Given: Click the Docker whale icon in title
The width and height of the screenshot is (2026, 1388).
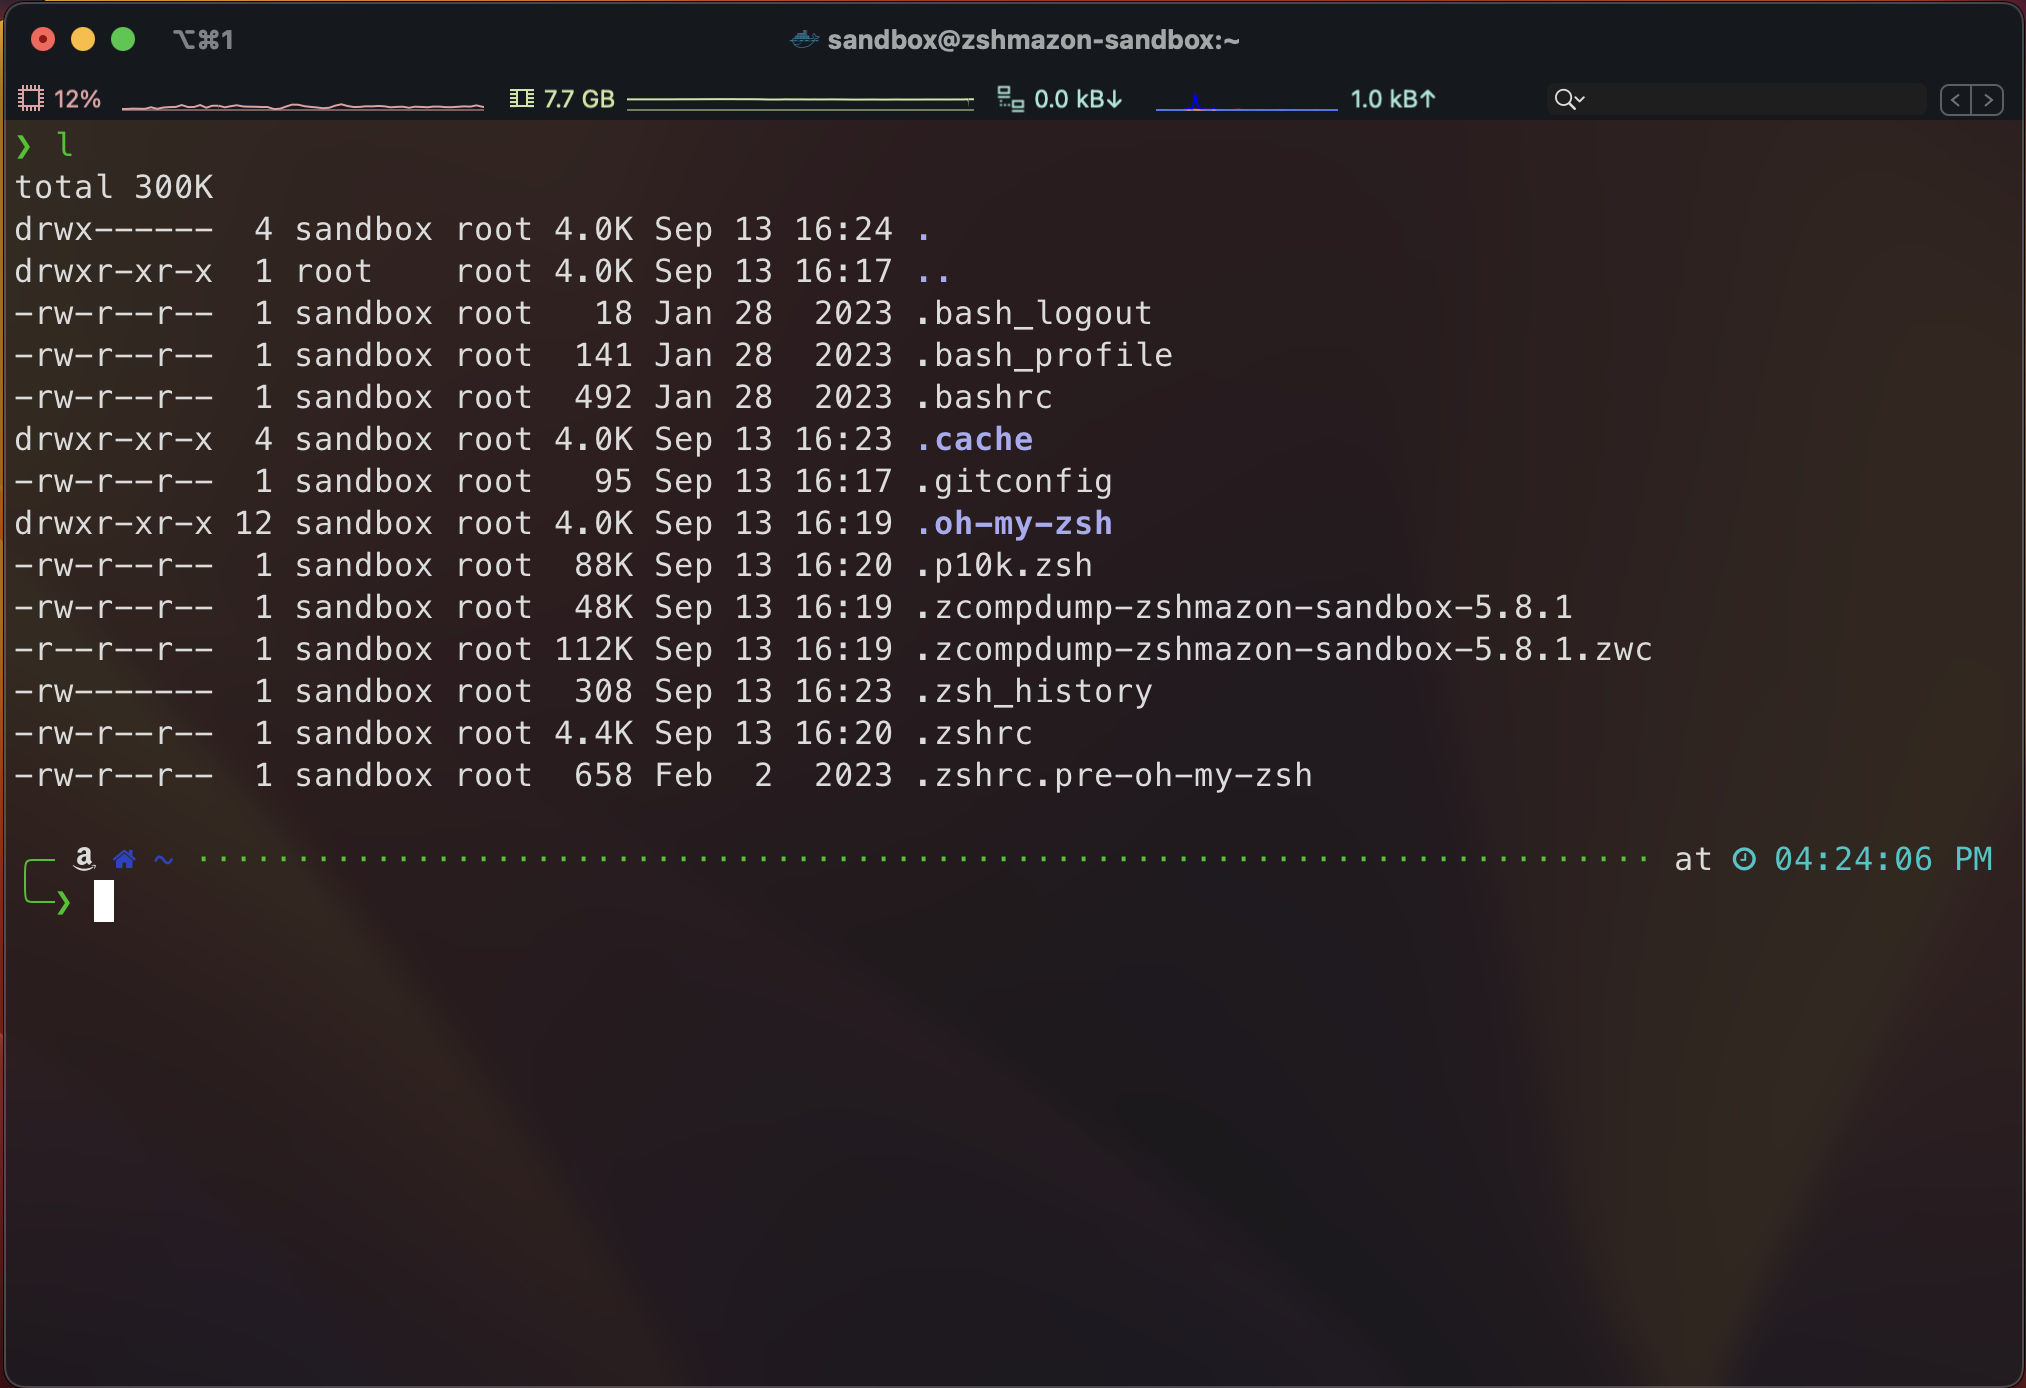Looking at the screenshot, I should tap(805, 40).
